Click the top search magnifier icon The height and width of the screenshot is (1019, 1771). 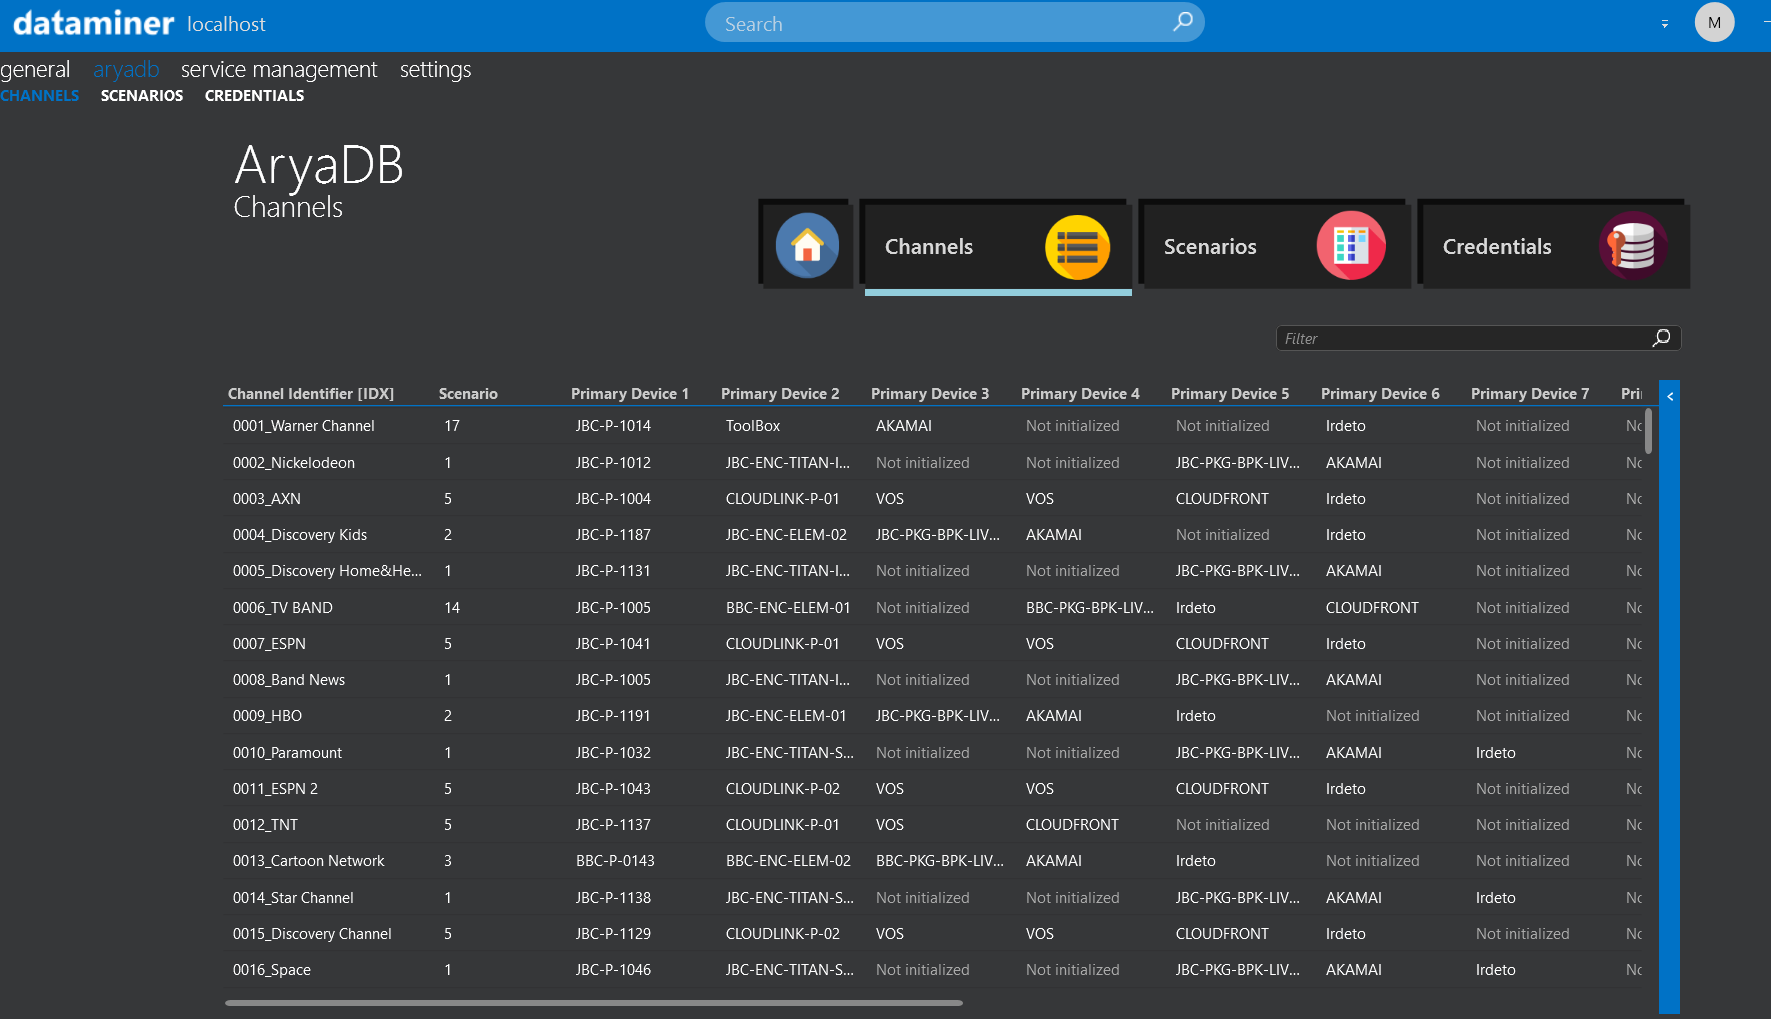(x=1182, y=22)
